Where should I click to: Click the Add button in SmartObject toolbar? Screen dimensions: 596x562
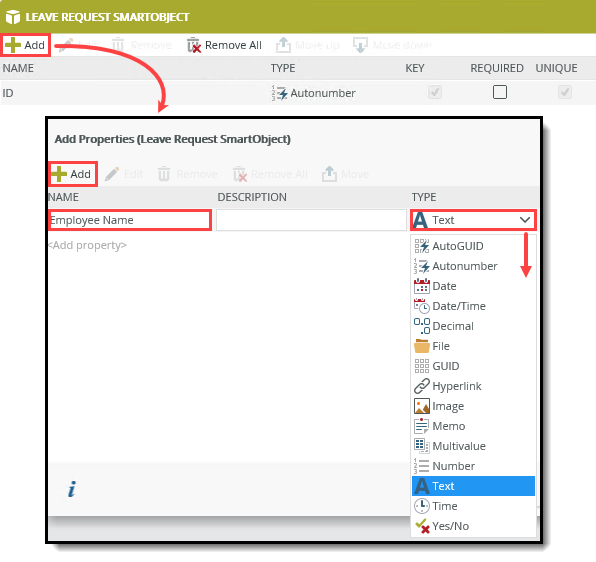(25, 45)
